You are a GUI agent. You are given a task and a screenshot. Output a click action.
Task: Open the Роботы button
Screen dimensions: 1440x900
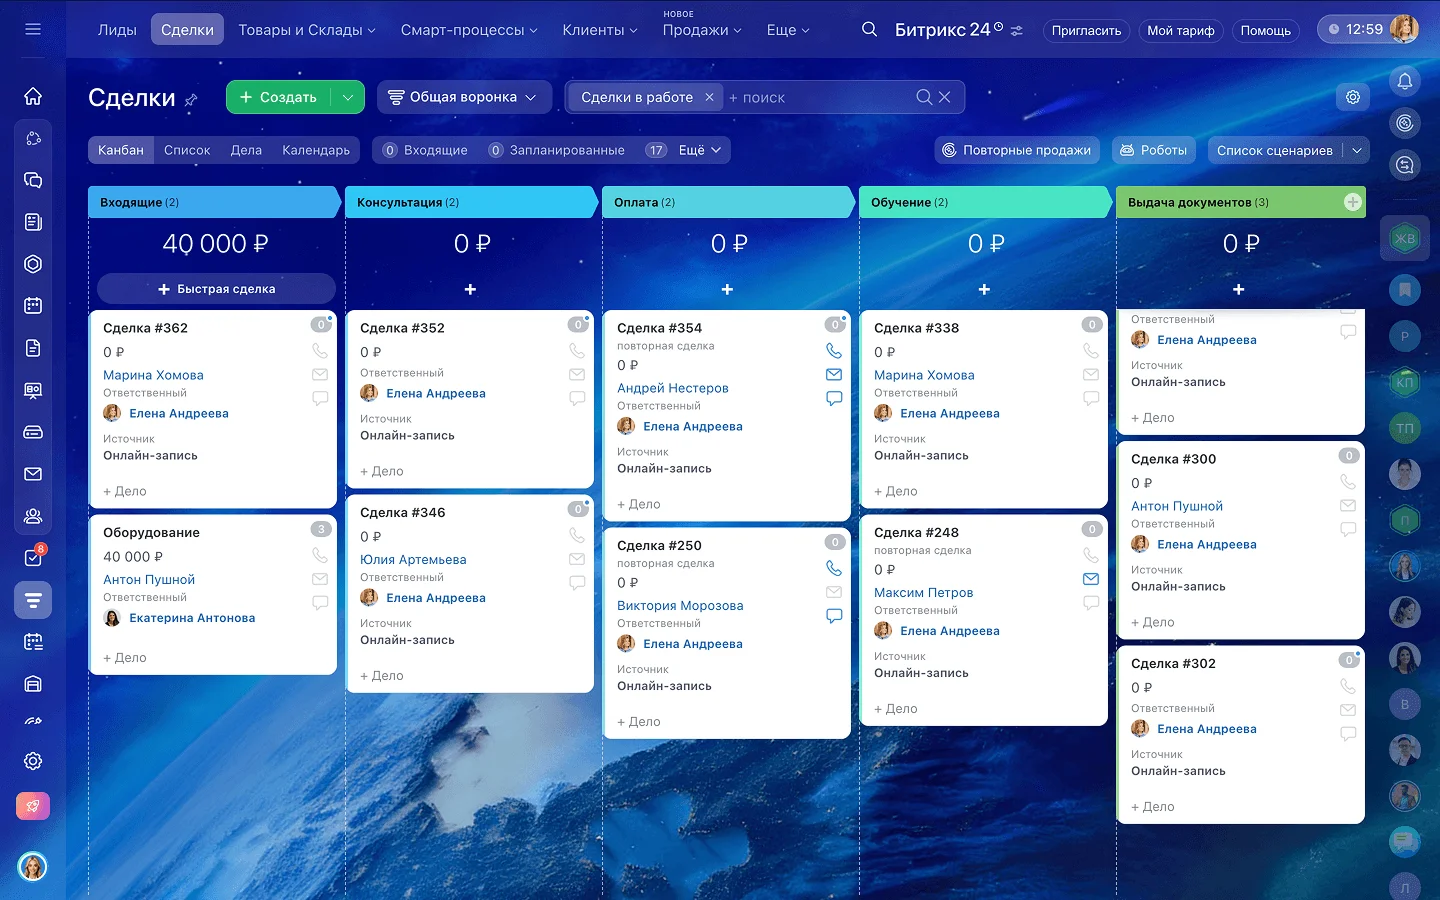point(1153,150)
